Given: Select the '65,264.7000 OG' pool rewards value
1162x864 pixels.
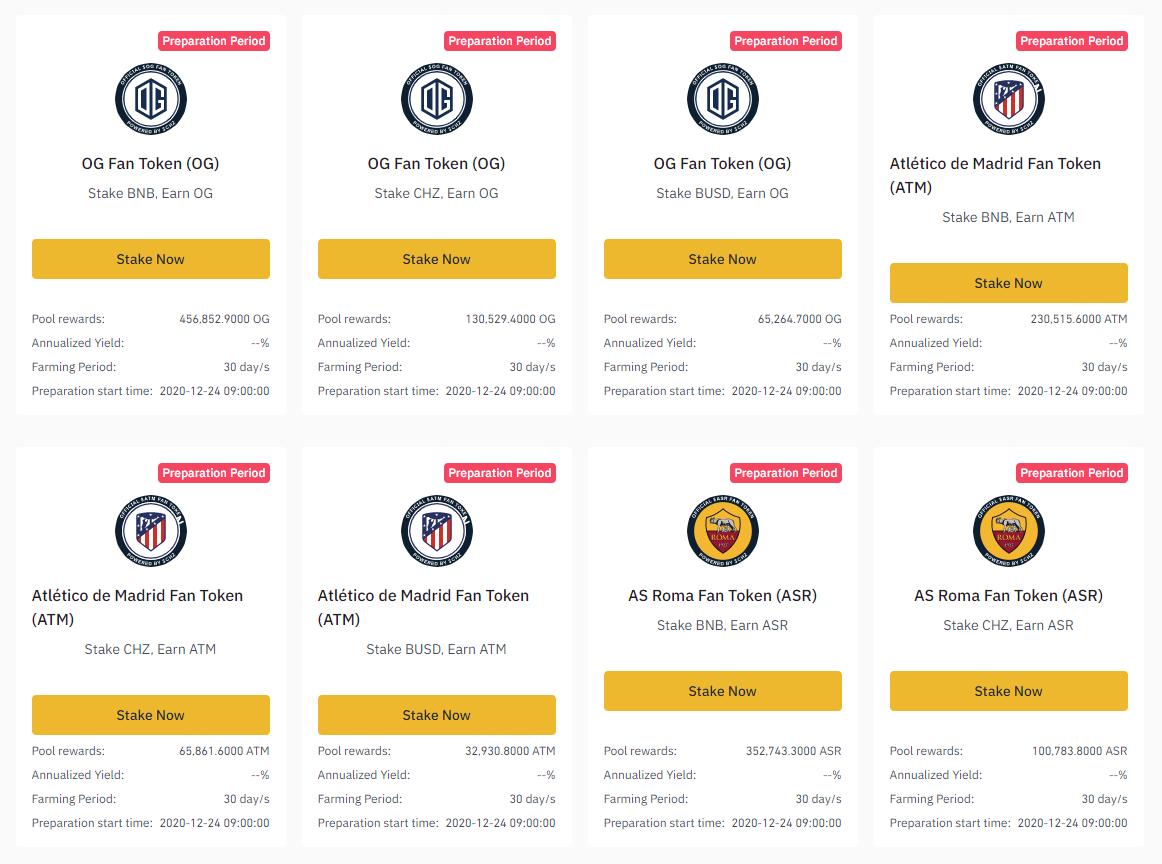Looking at the screenshot, I should point(800,319).
